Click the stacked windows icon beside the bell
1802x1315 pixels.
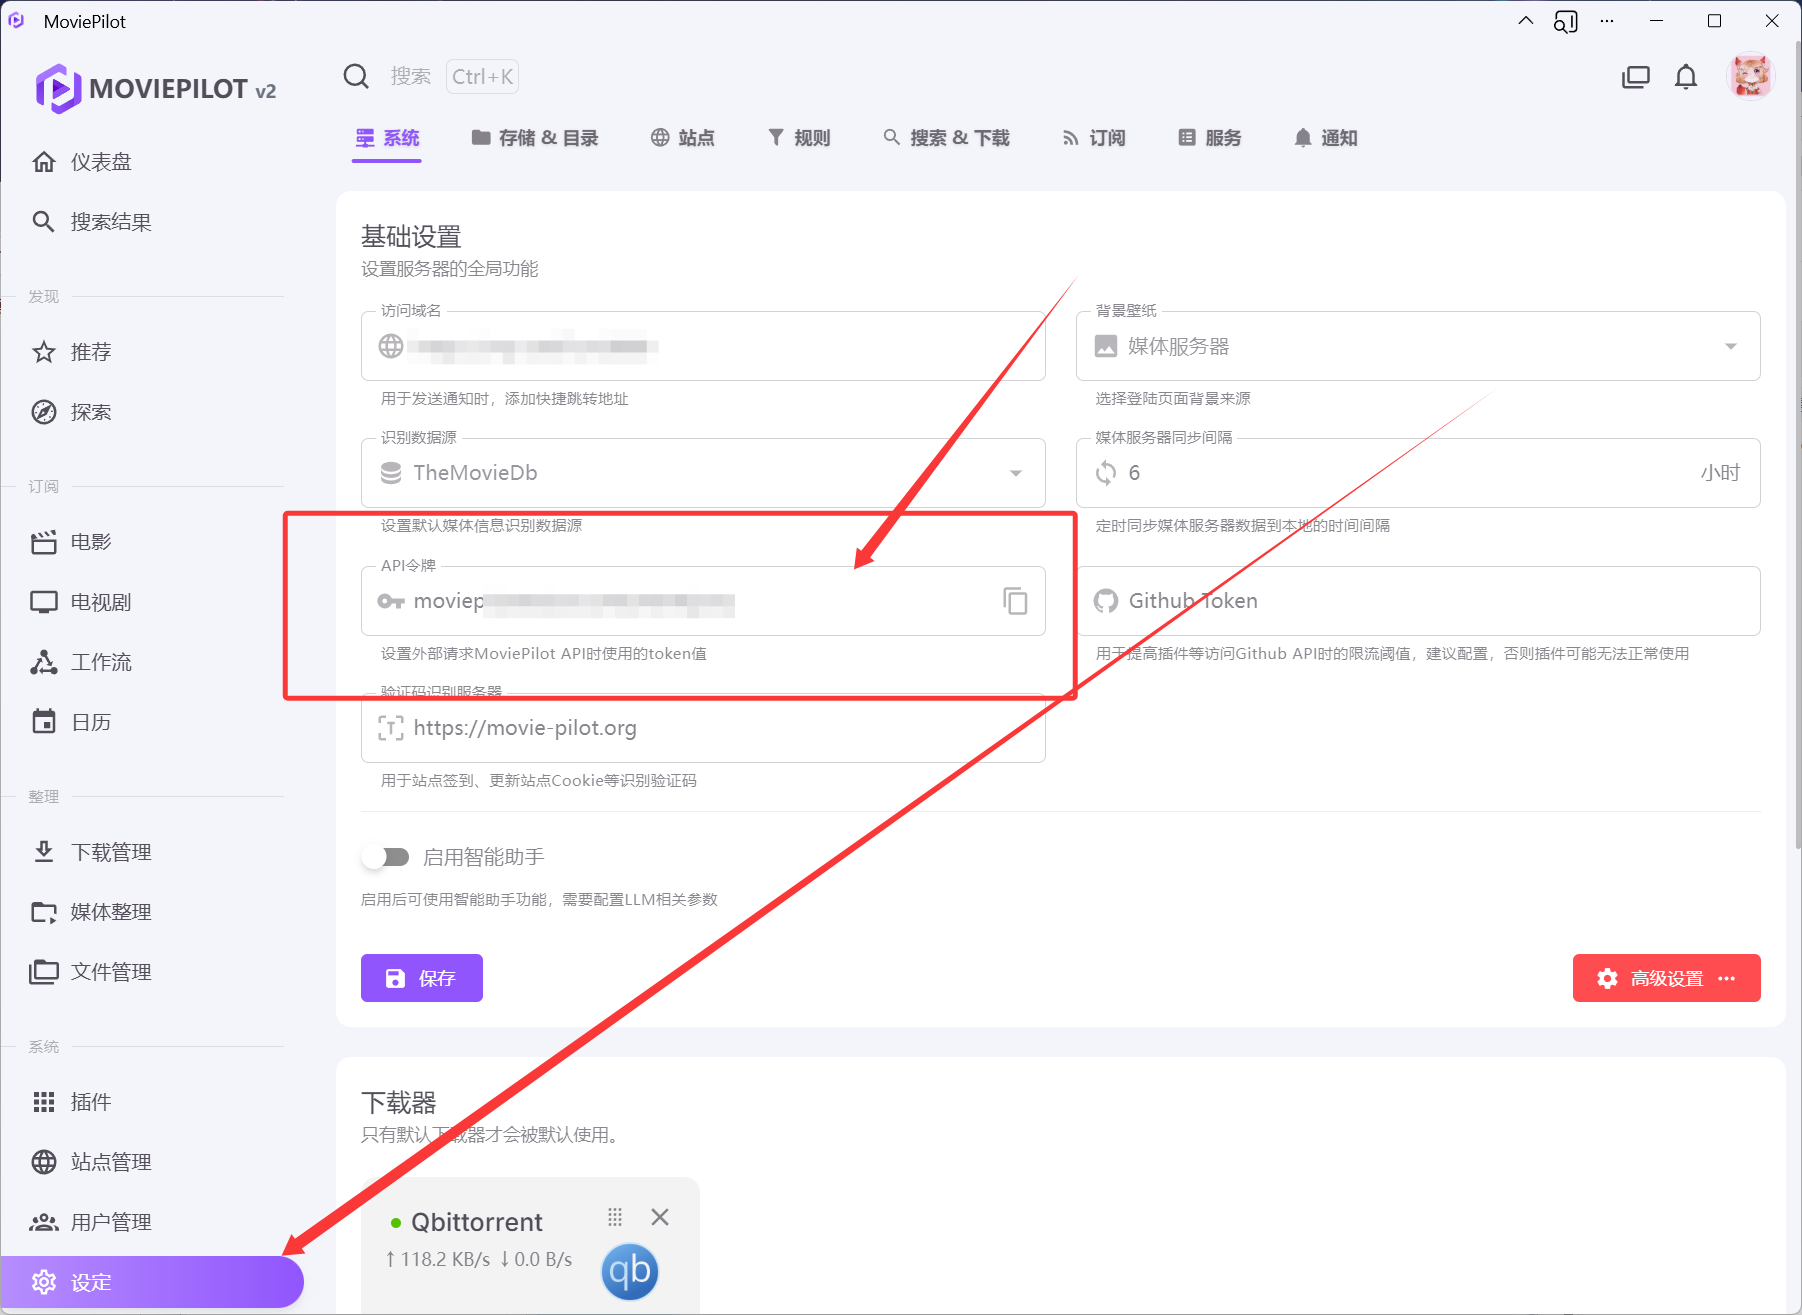1635,77
